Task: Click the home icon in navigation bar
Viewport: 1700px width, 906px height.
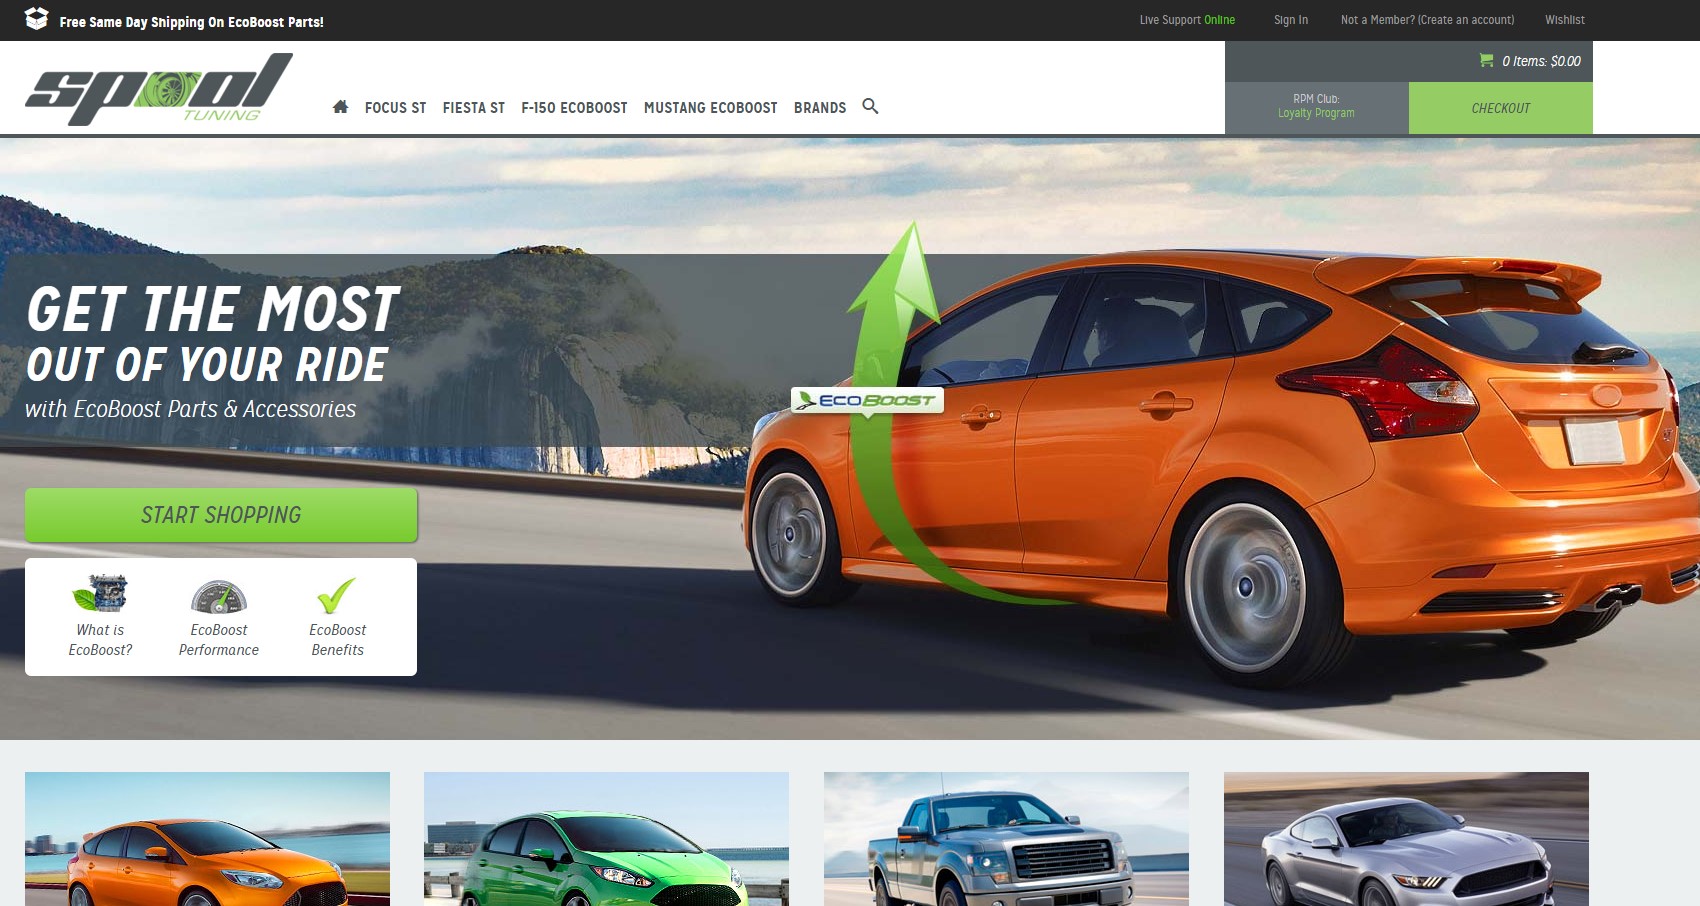Action: [x=340, y=107]
